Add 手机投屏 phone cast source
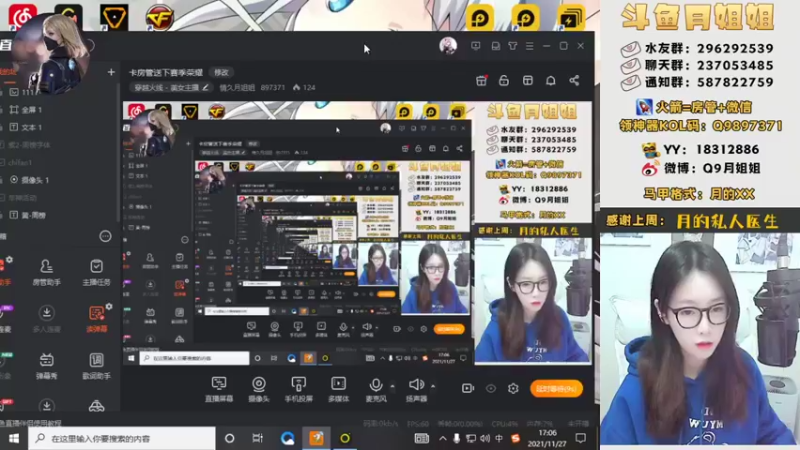The width and height of the screenshot is (800, 450). tap(298, 389)
